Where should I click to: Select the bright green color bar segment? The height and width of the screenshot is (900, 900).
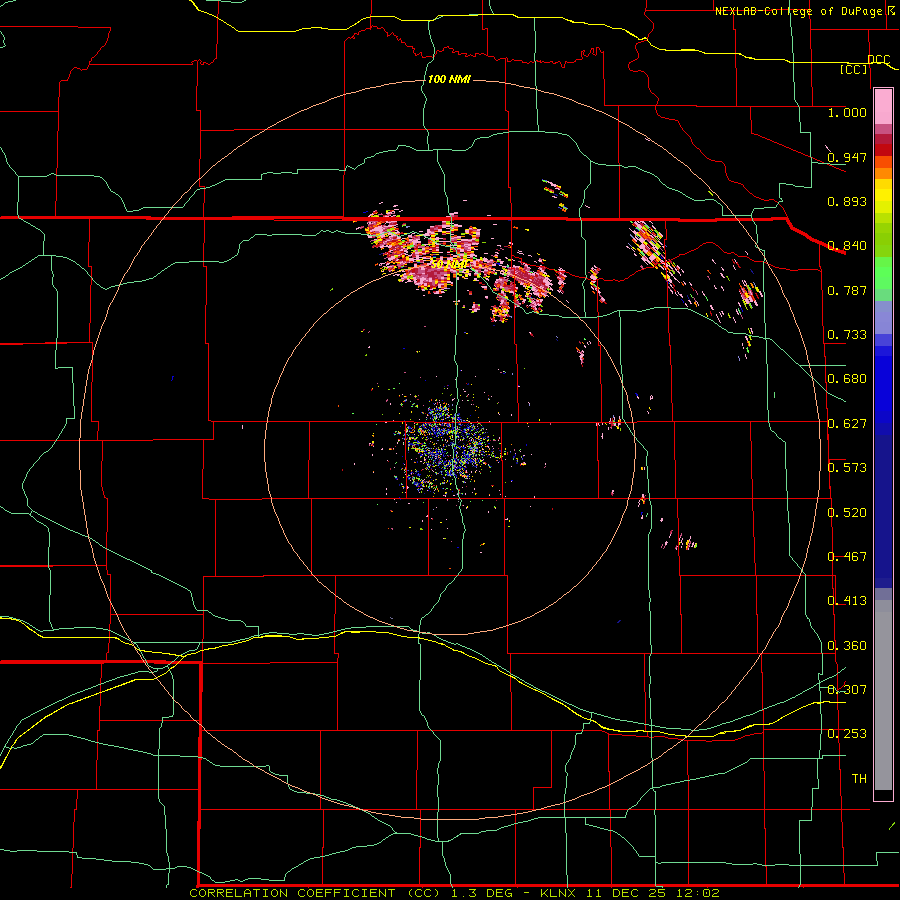coord(883,273)
